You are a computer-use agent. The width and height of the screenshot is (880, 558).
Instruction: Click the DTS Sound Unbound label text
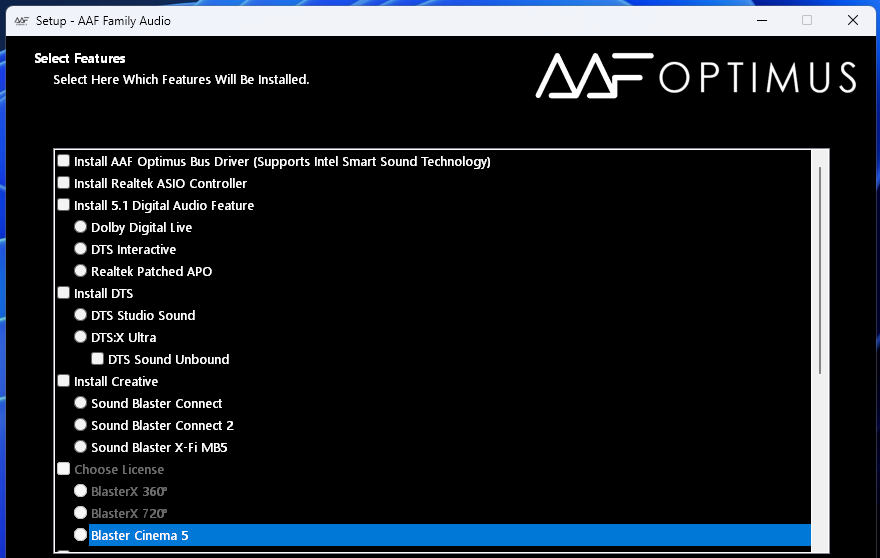click(169, 359)
